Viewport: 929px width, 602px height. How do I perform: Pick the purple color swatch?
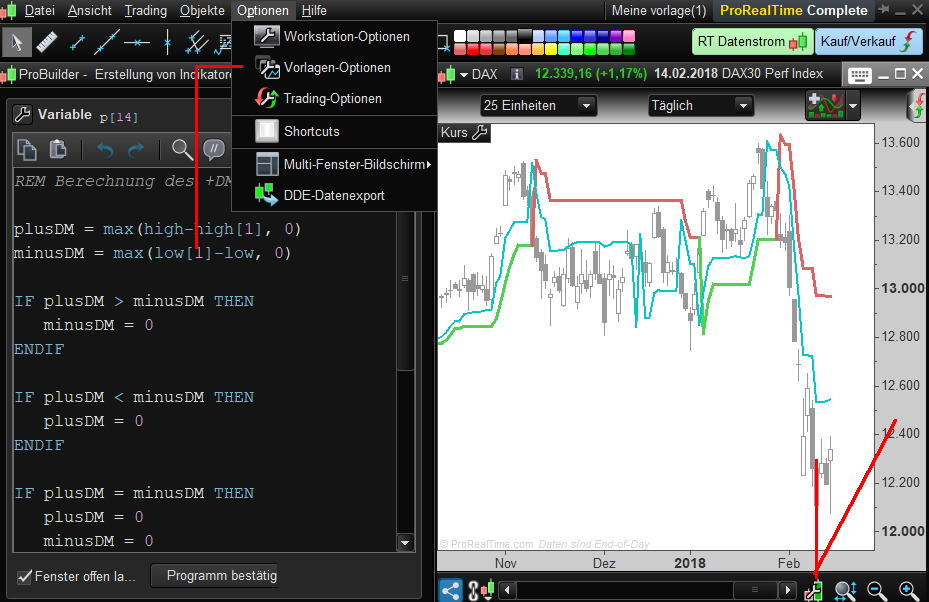coord(616,36)
